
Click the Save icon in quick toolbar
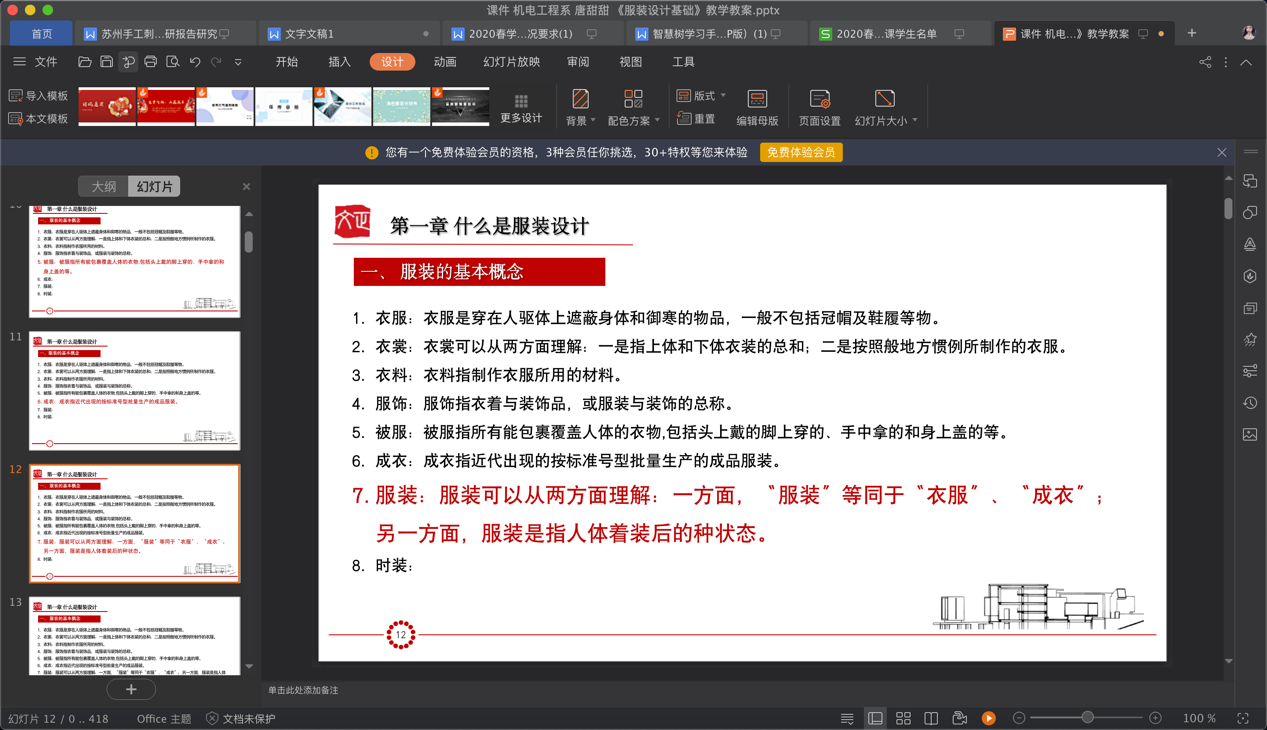point(107,62)
